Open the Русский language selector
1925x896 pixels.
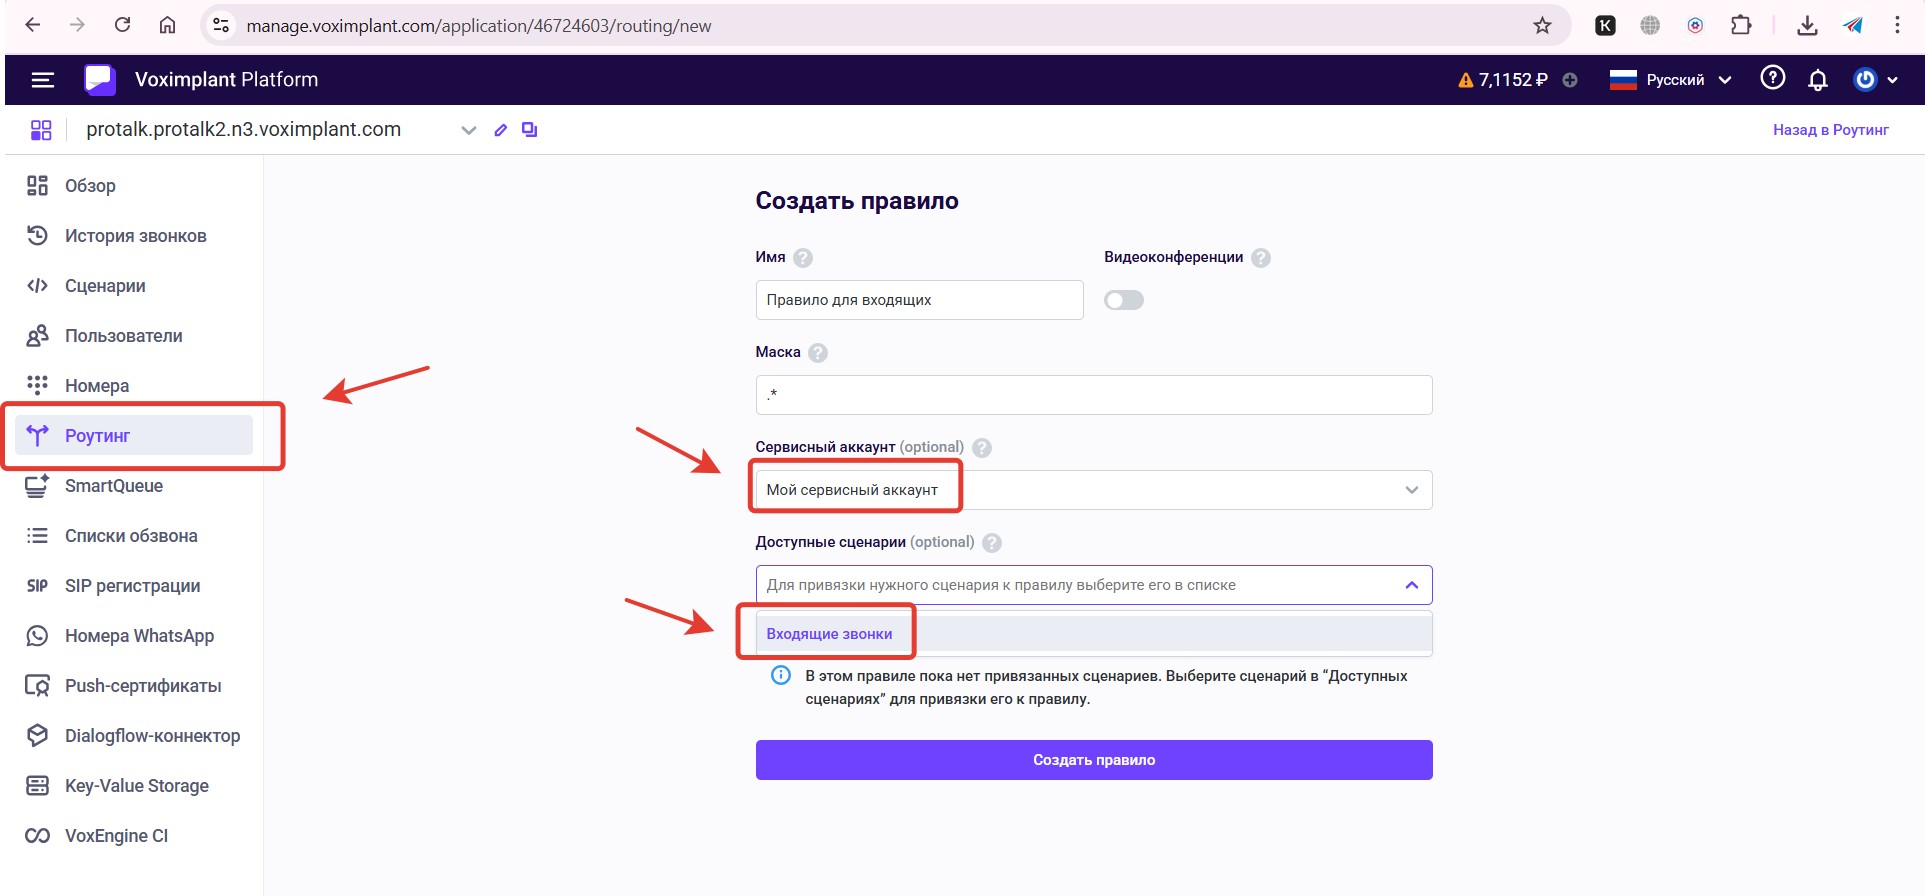pos(1671,80)
